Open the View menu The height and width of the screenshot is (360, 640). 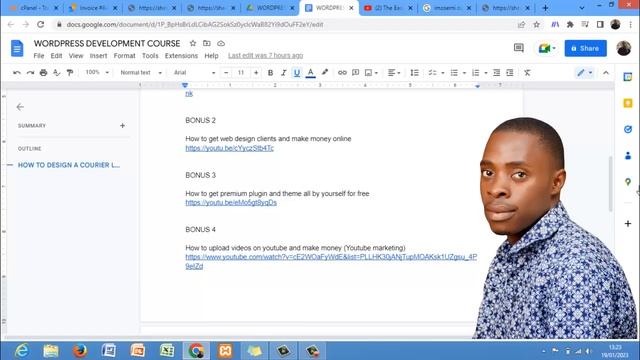76,56
